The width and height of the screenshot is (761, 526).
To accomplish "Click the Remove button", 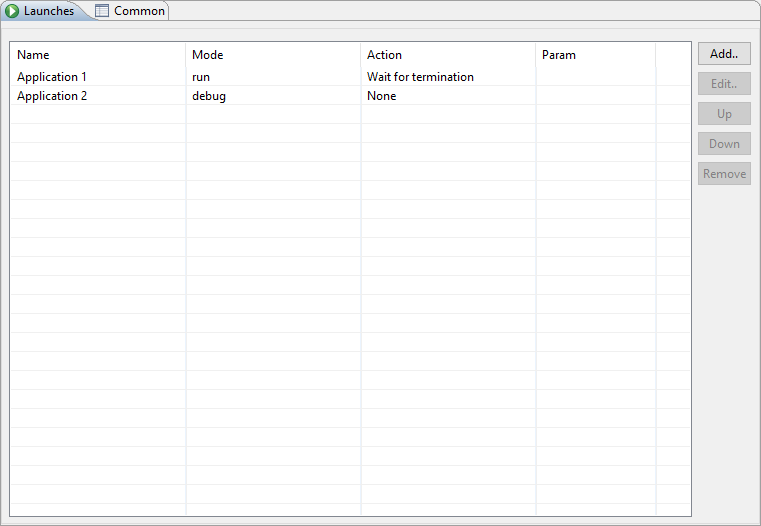I will coord(724,174).
